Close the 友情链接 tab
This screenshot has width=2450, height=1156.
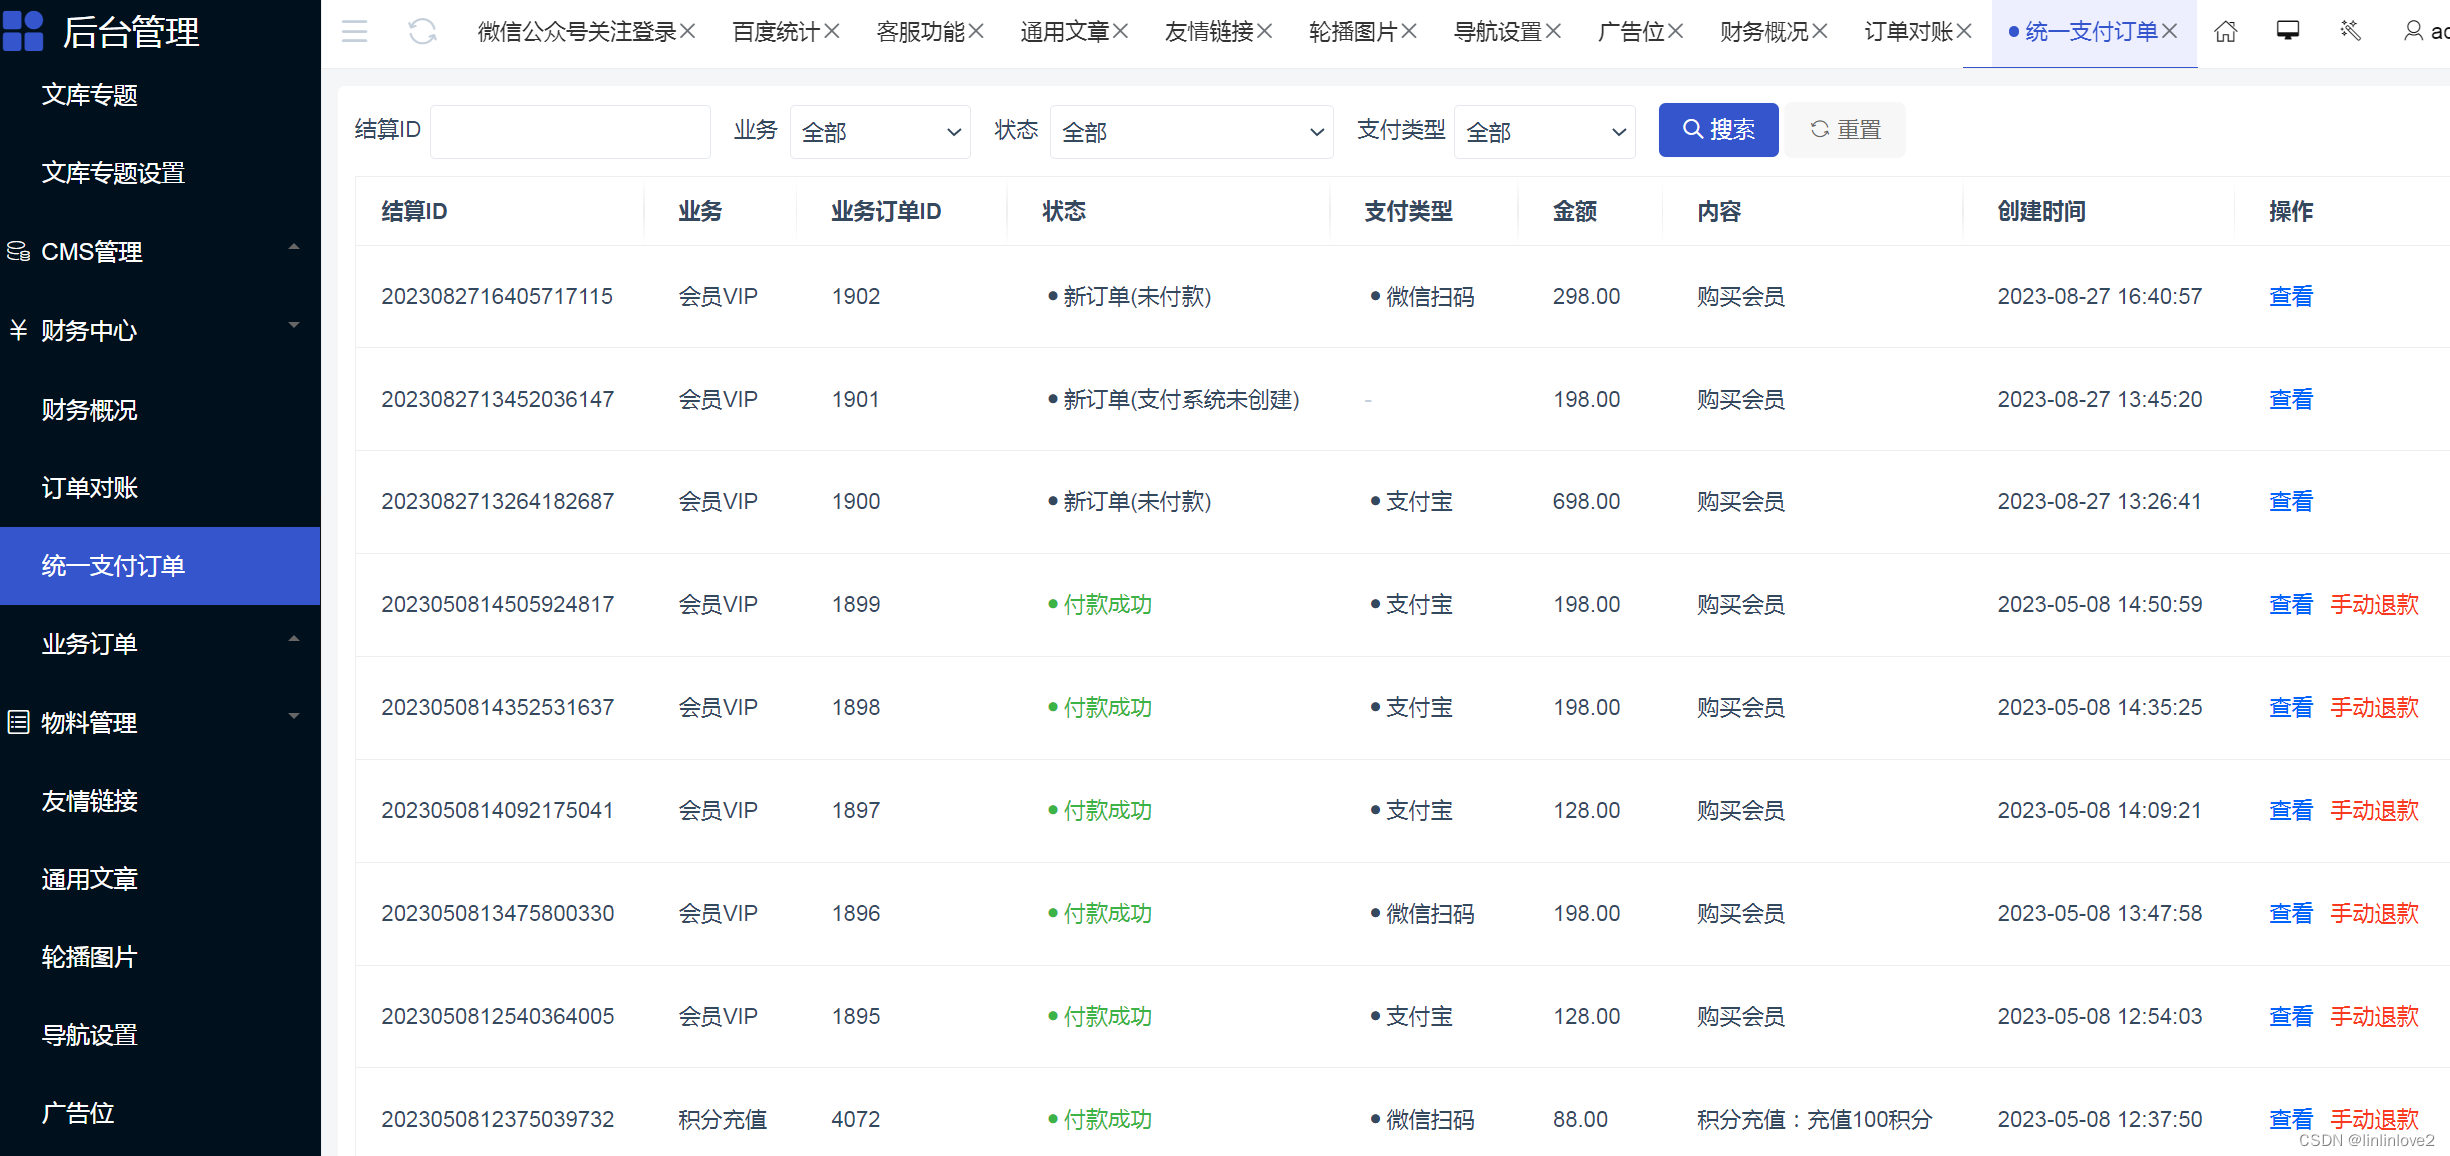(1264, 32)
